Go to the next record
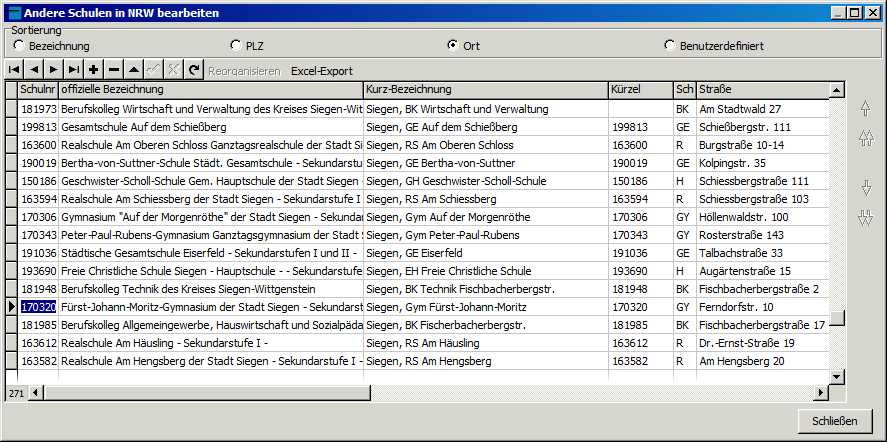This screenshot has width=887, height=442. 54,71
